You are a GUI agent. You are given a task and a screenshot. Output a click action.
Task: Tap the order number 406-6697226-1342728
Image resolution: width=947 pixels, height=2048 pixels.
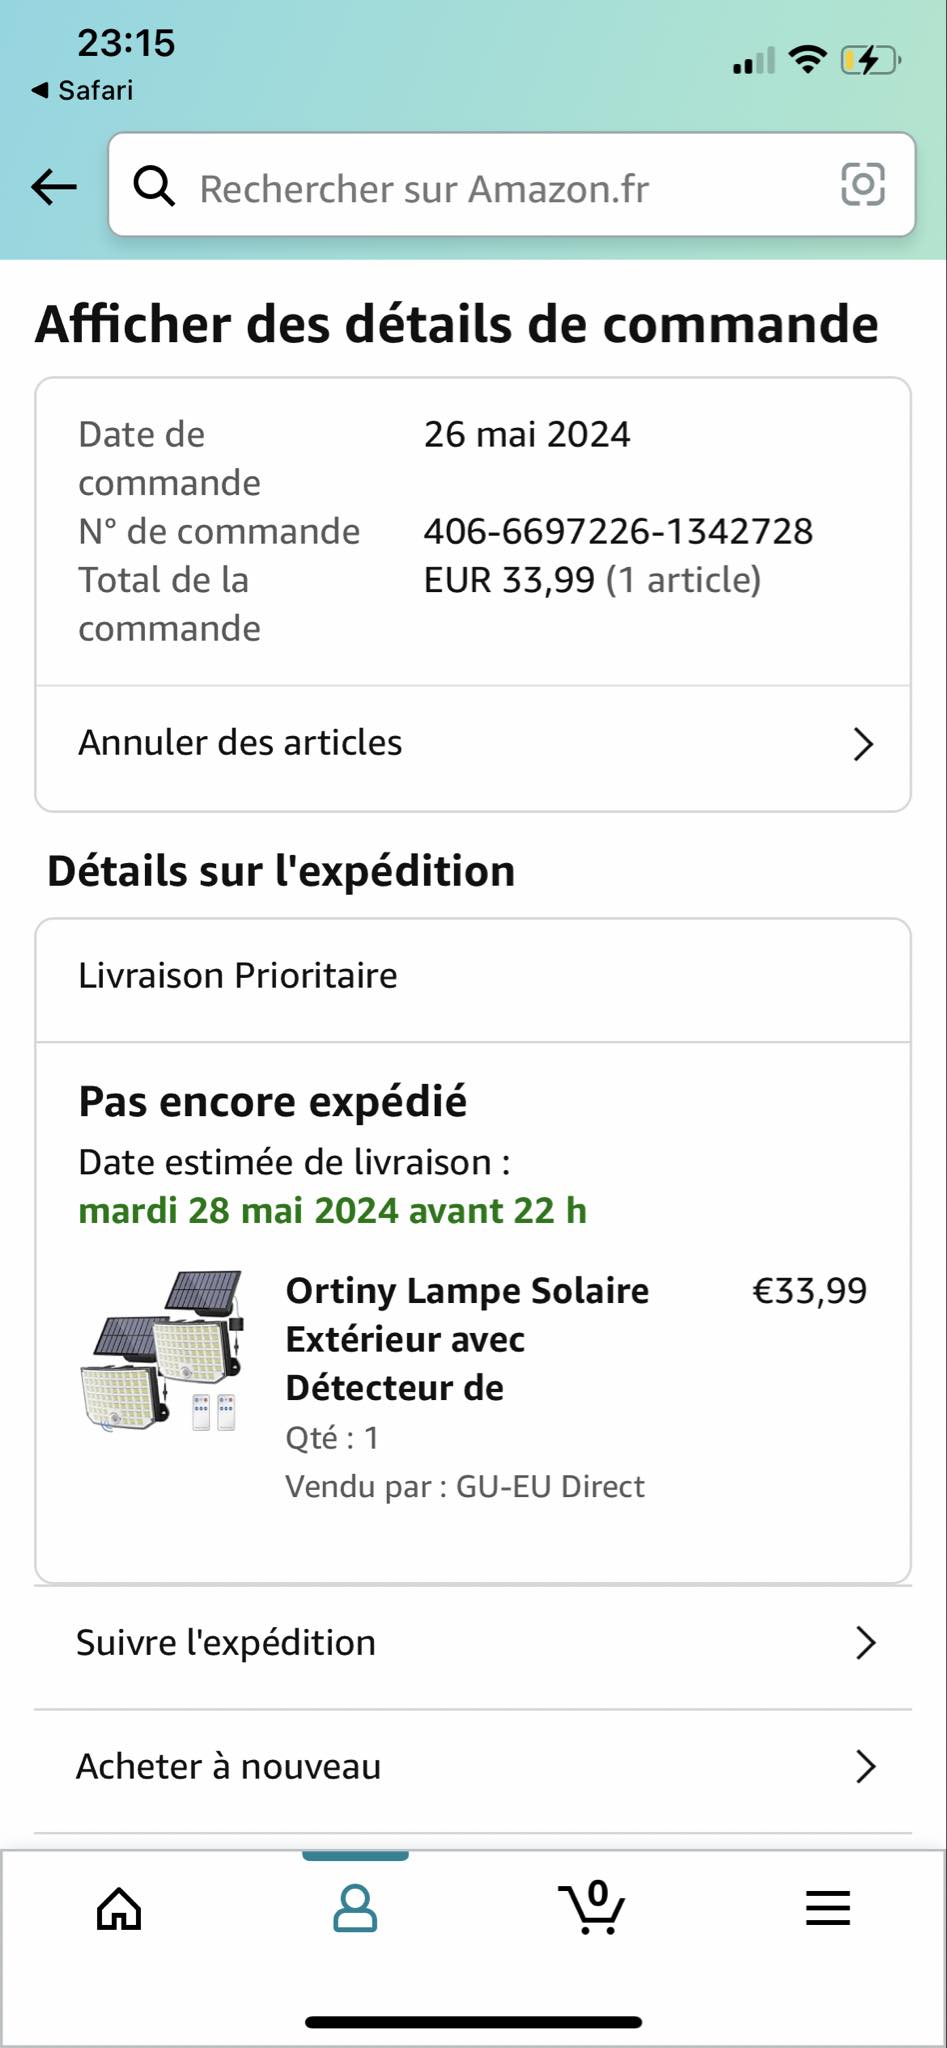click(618, 531)
